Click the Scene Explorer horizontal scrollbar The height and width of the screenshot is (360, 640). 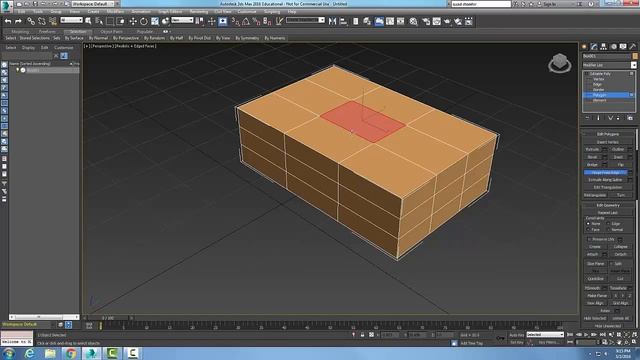pyautogui.click(x=44, y=317)
